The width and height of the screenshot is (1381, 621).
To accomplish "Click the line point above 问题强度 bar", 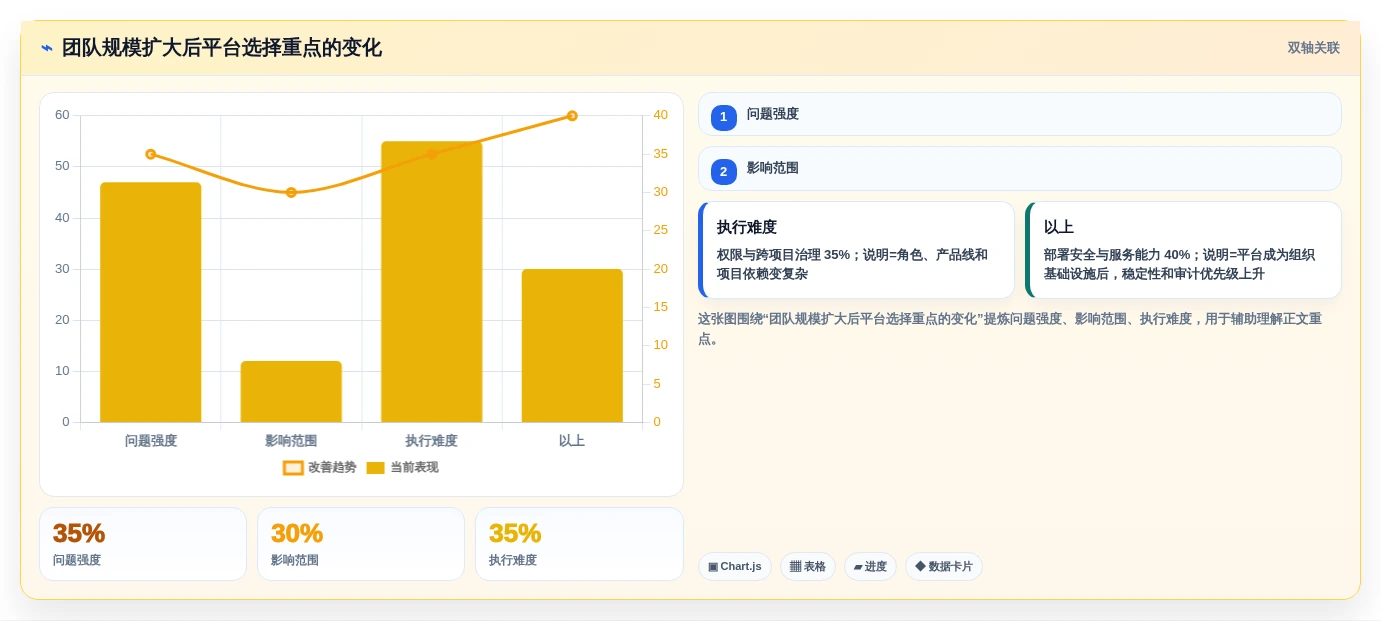I will pyautogui.click(x=151, y=154).
